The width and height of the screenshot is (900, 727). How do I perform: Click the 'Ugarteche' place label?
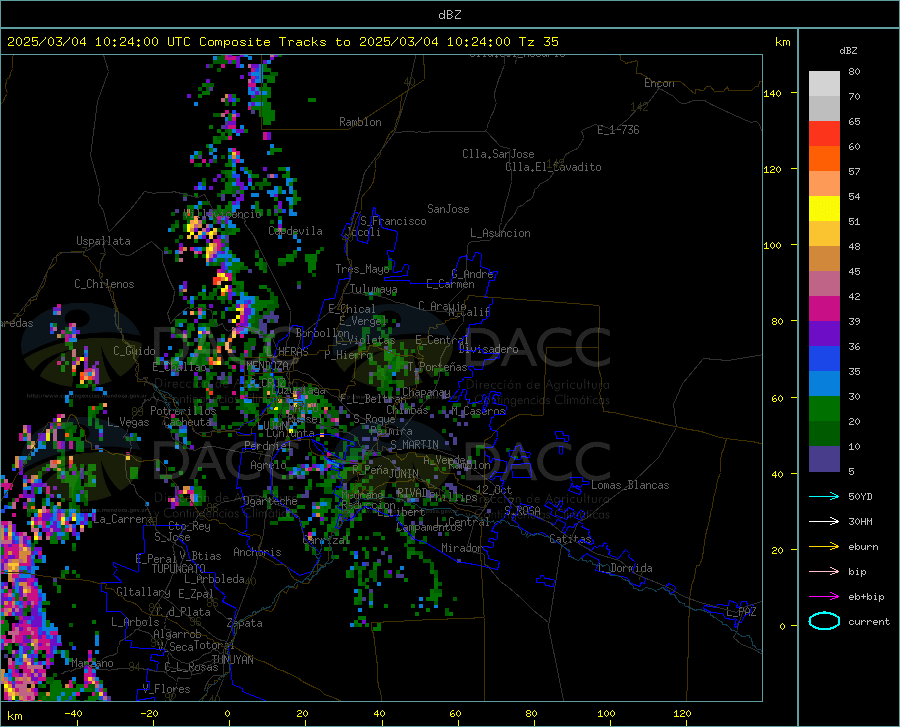point(270,500)
